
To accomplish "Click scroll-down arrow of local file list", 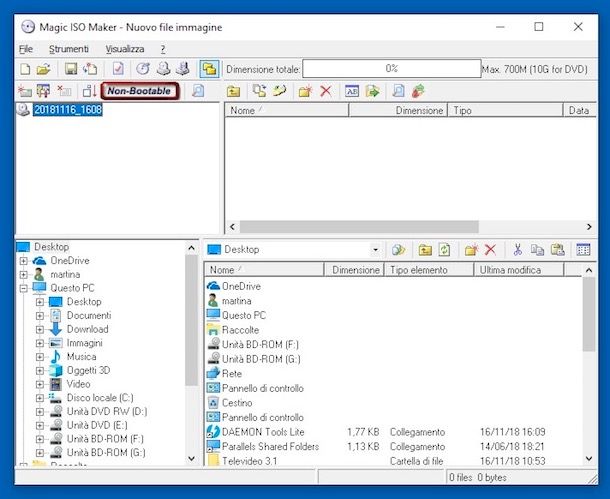I will coord(589,459).
